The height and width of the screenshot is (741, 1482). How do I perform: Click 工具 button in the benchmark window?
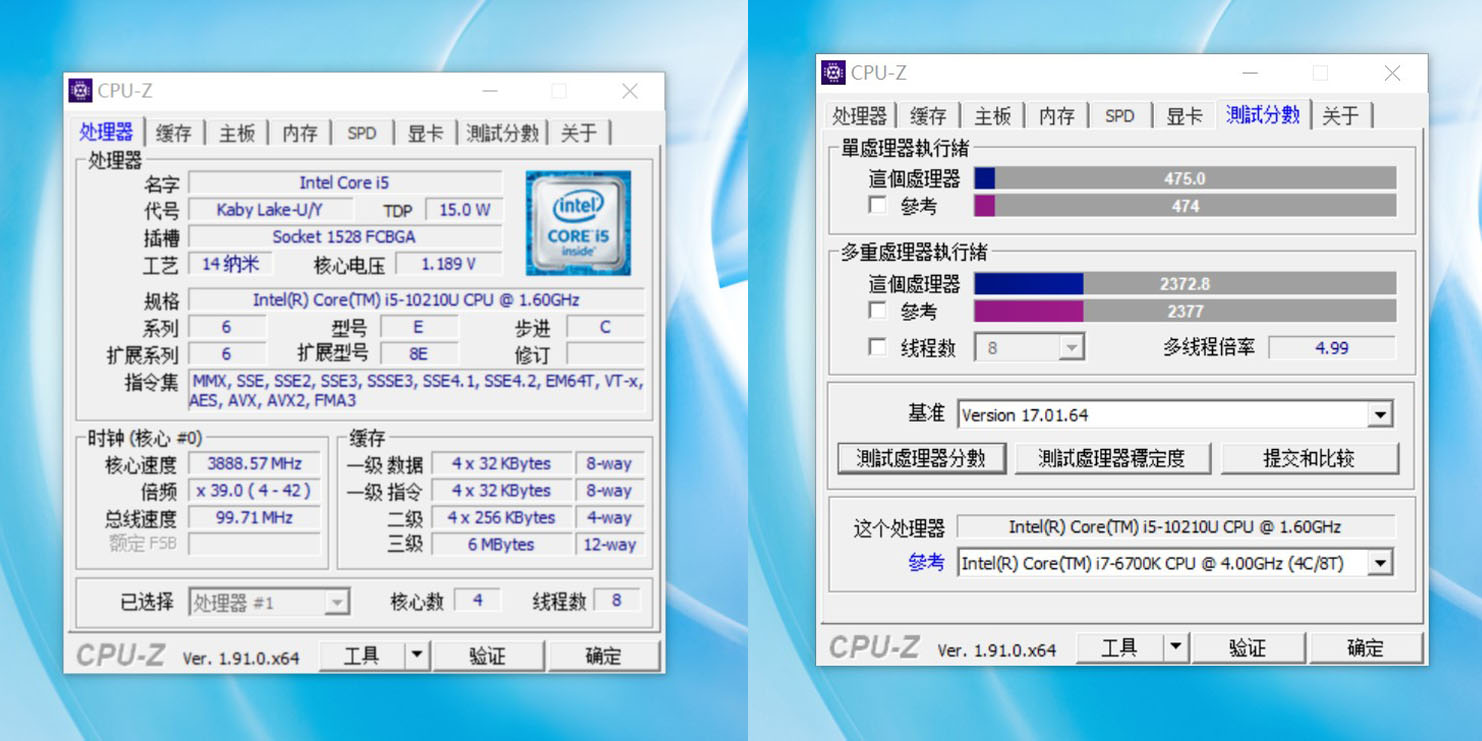tap(1120, 648)
